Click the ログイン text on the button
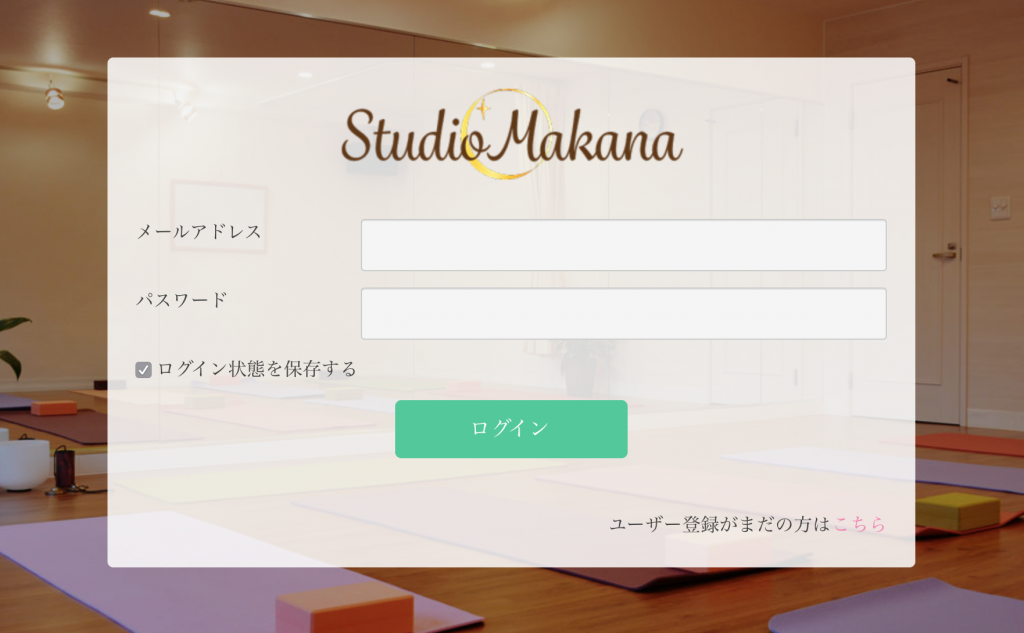 pyautogui.click(x=510, y=428)
